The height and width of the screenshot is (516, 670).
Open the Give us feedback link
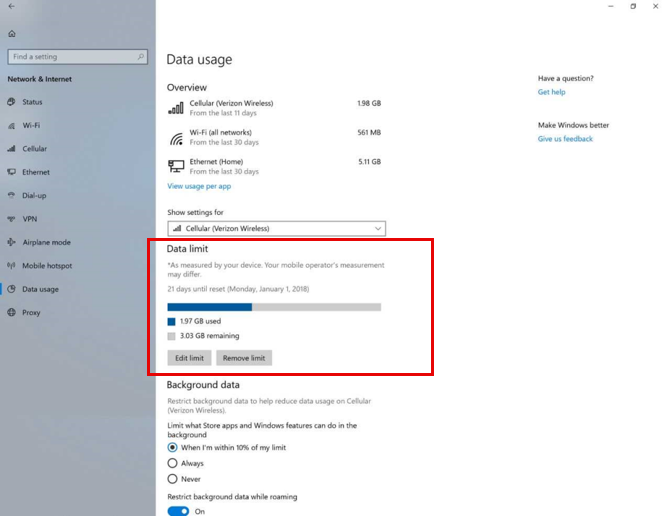pyautogui.click(x=565, y=139)
